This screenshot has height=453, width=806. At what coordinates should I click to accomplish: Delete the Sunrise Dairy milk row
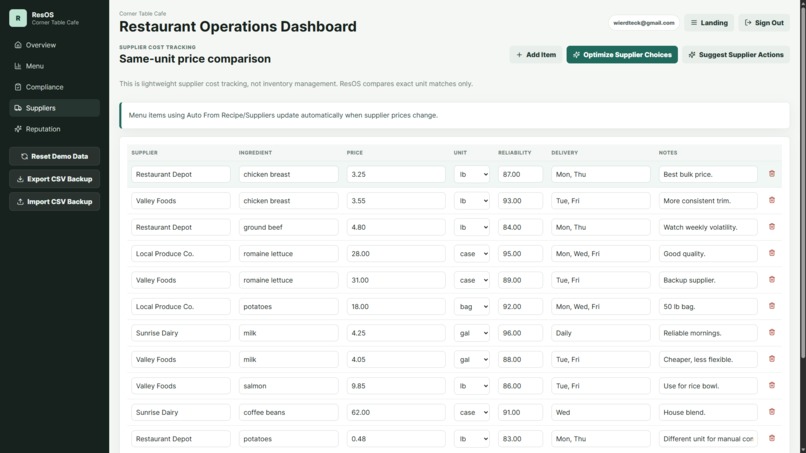(772, 333)
